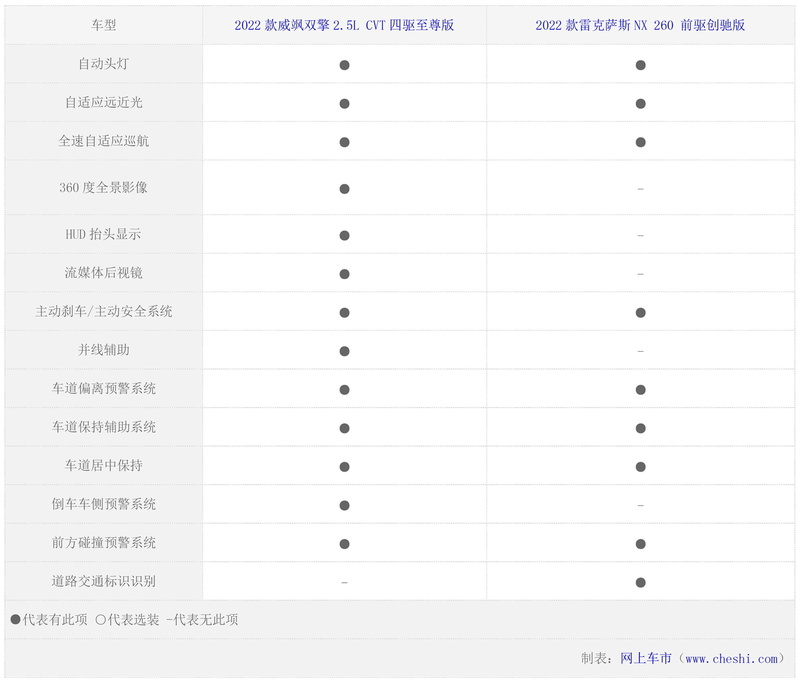Viewport: 800px width, 683px height.
Task: Select the 主动刹车/主动安全系统 row label
Action: (x=104, y=311)
